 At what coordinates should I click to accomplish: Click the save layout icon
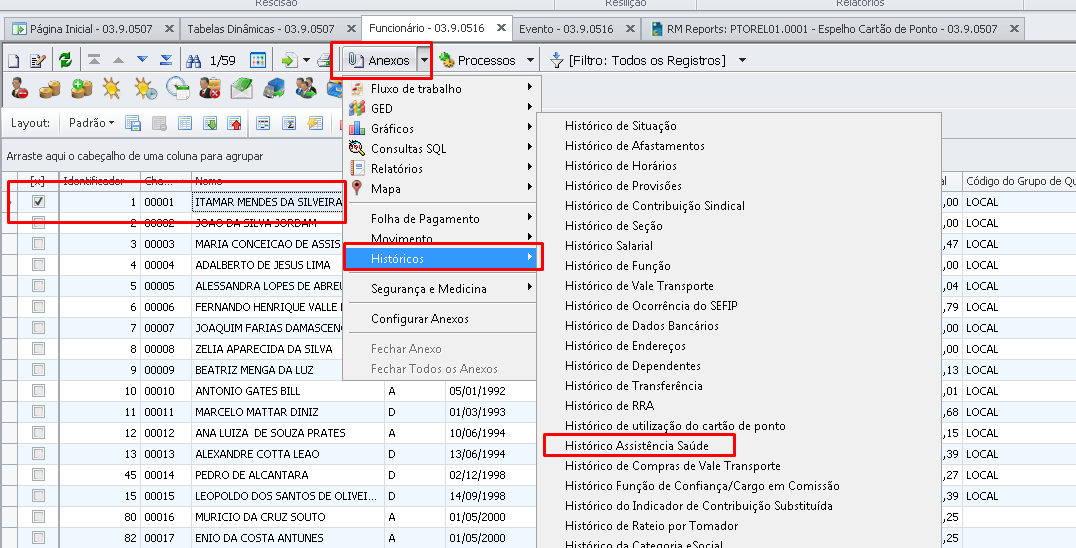(133, 123)
